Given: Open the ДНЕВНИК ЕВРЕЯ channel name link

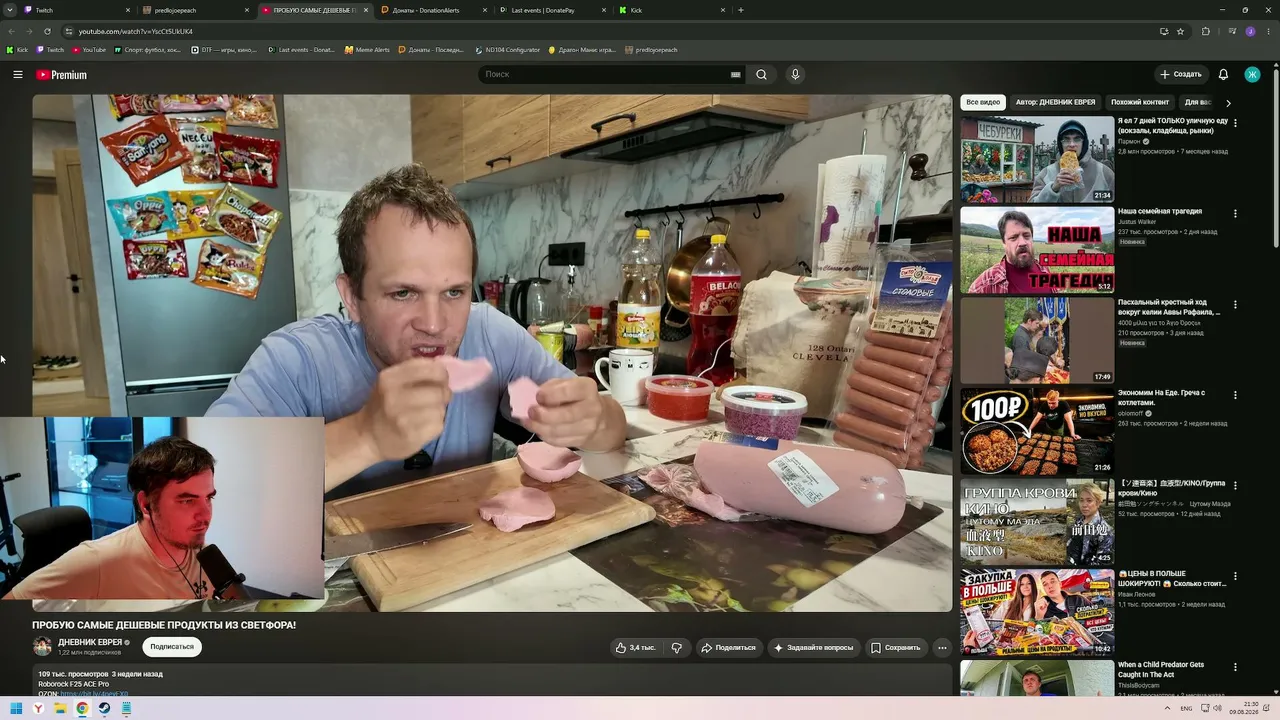Looking at the screenshot, I should pos(90,642).
